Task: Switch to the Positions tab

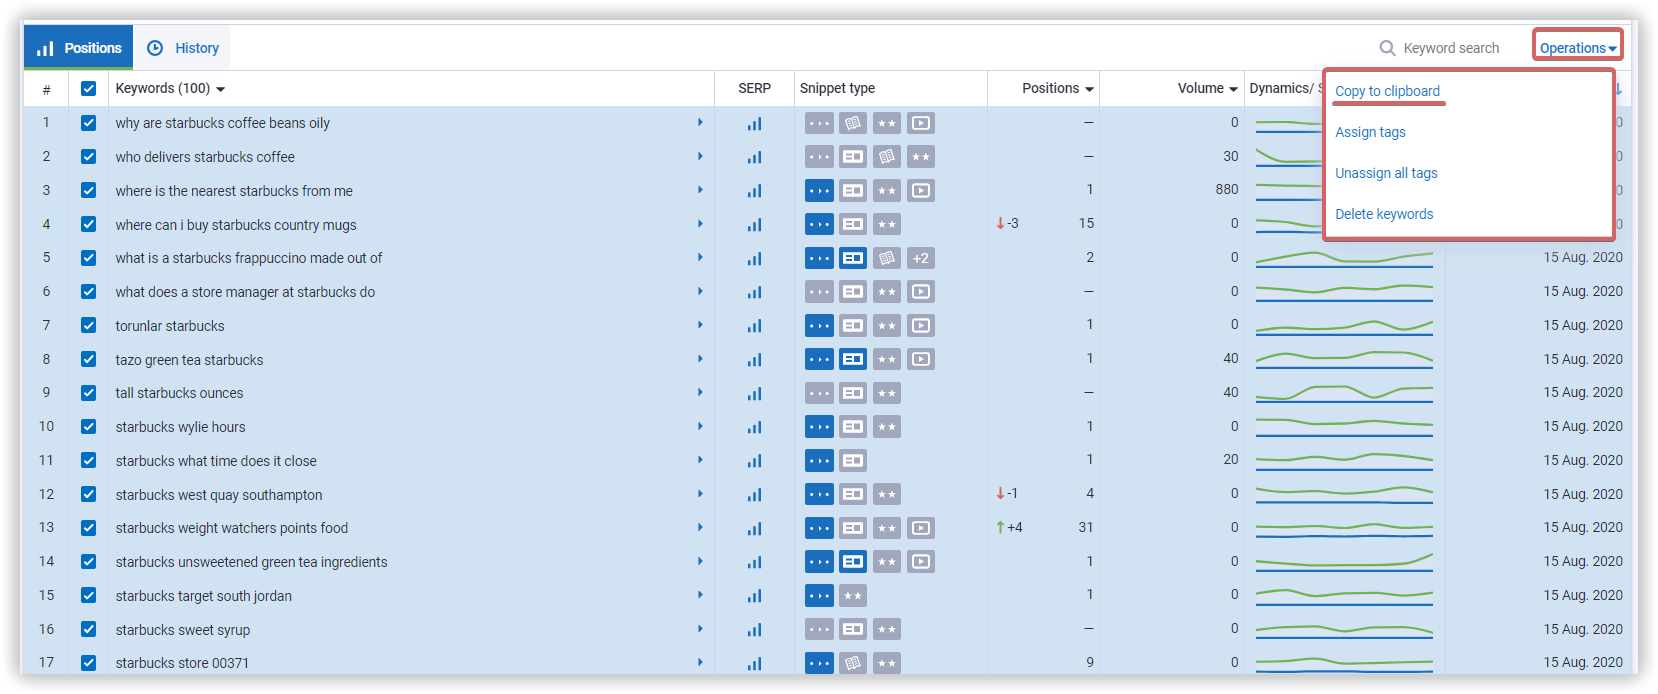Action: (x=79, y=48)
